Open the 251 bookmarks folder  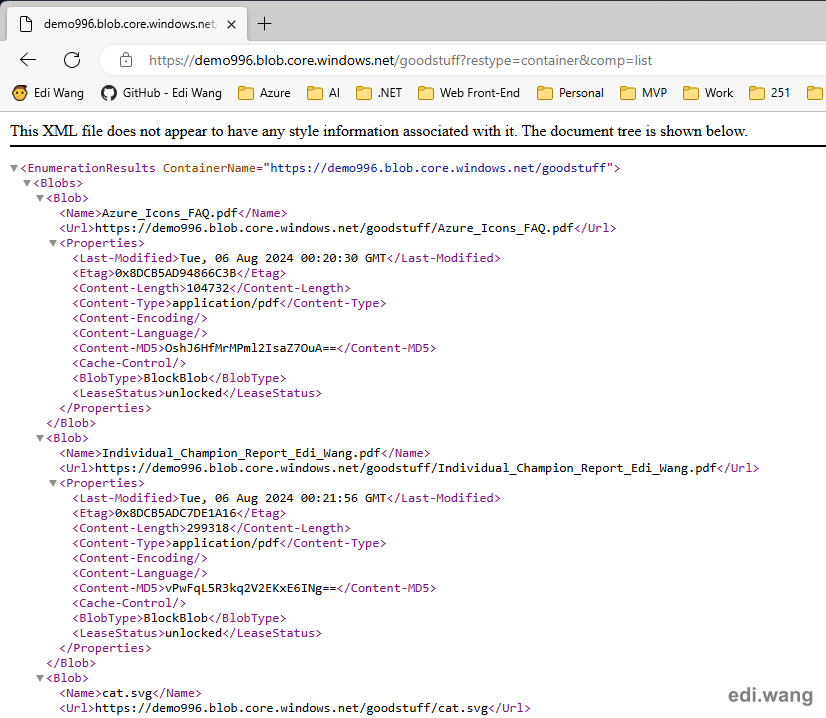[770, 93]
